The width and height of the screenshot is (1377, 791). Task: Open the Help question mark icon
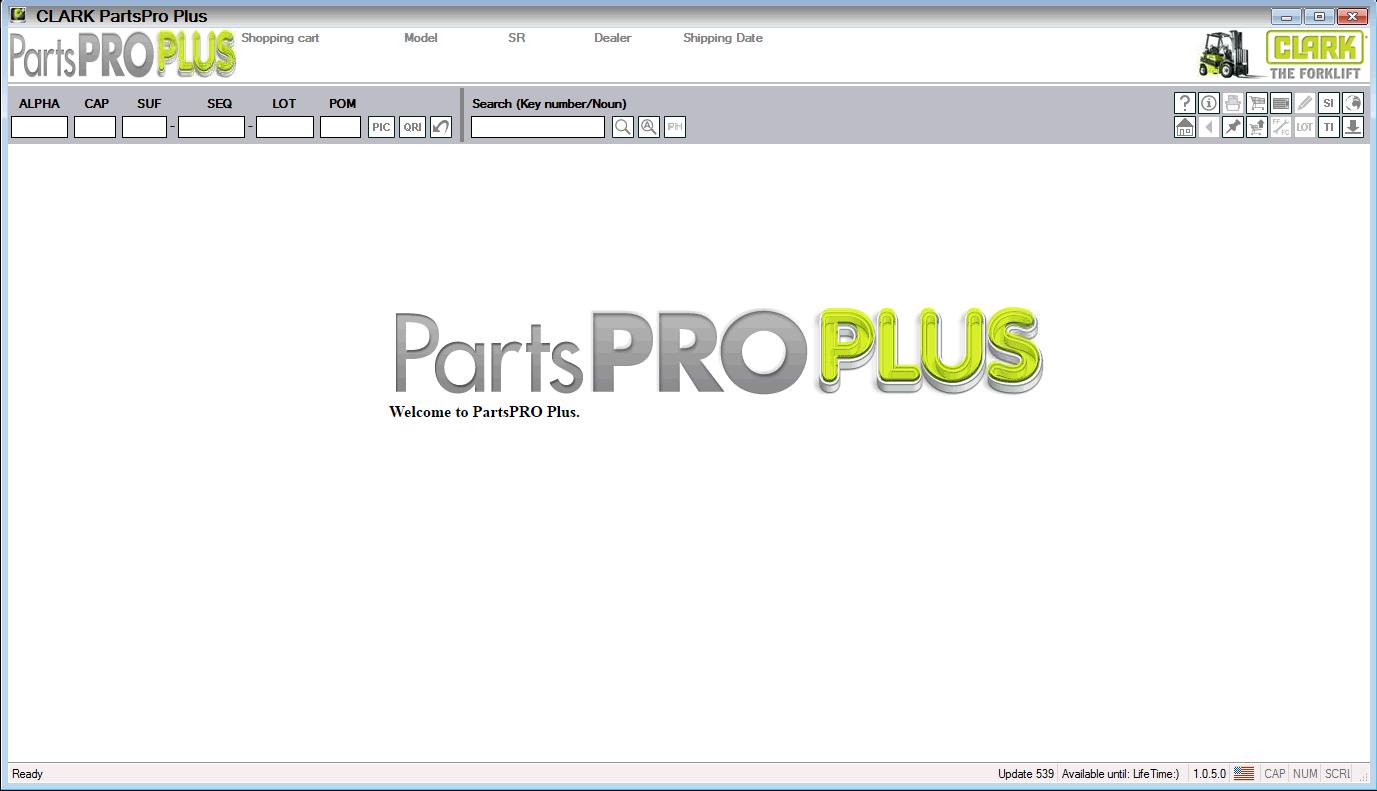click(1185, 102)
